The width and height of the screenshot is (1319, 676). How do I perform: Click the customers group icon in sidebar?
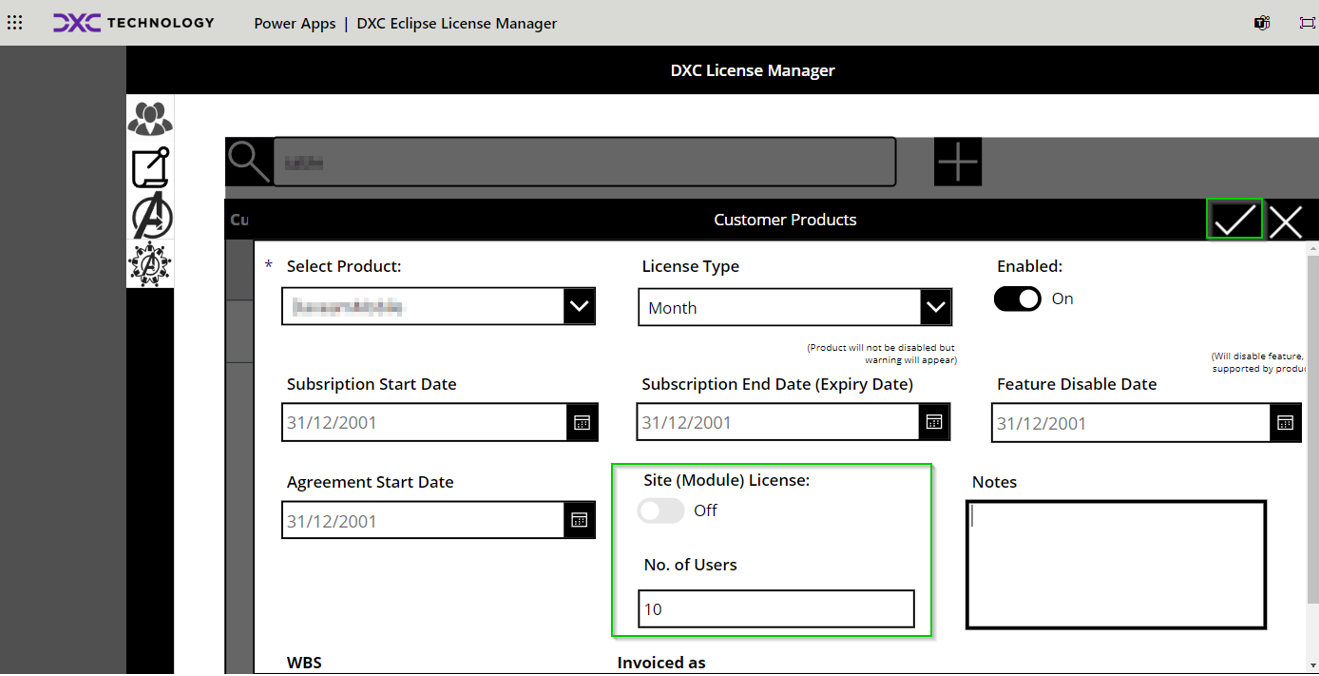pos(150,119)
